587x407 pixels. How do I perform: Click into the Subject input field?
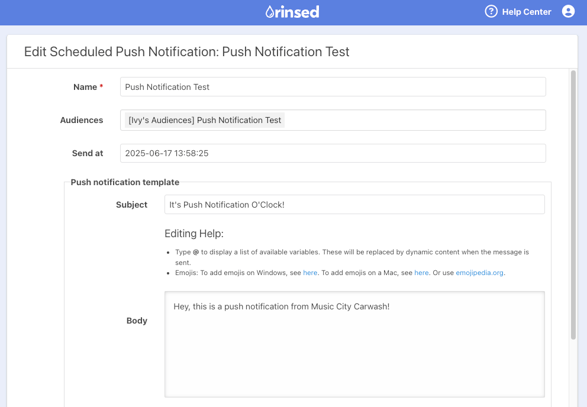(354, 204)
